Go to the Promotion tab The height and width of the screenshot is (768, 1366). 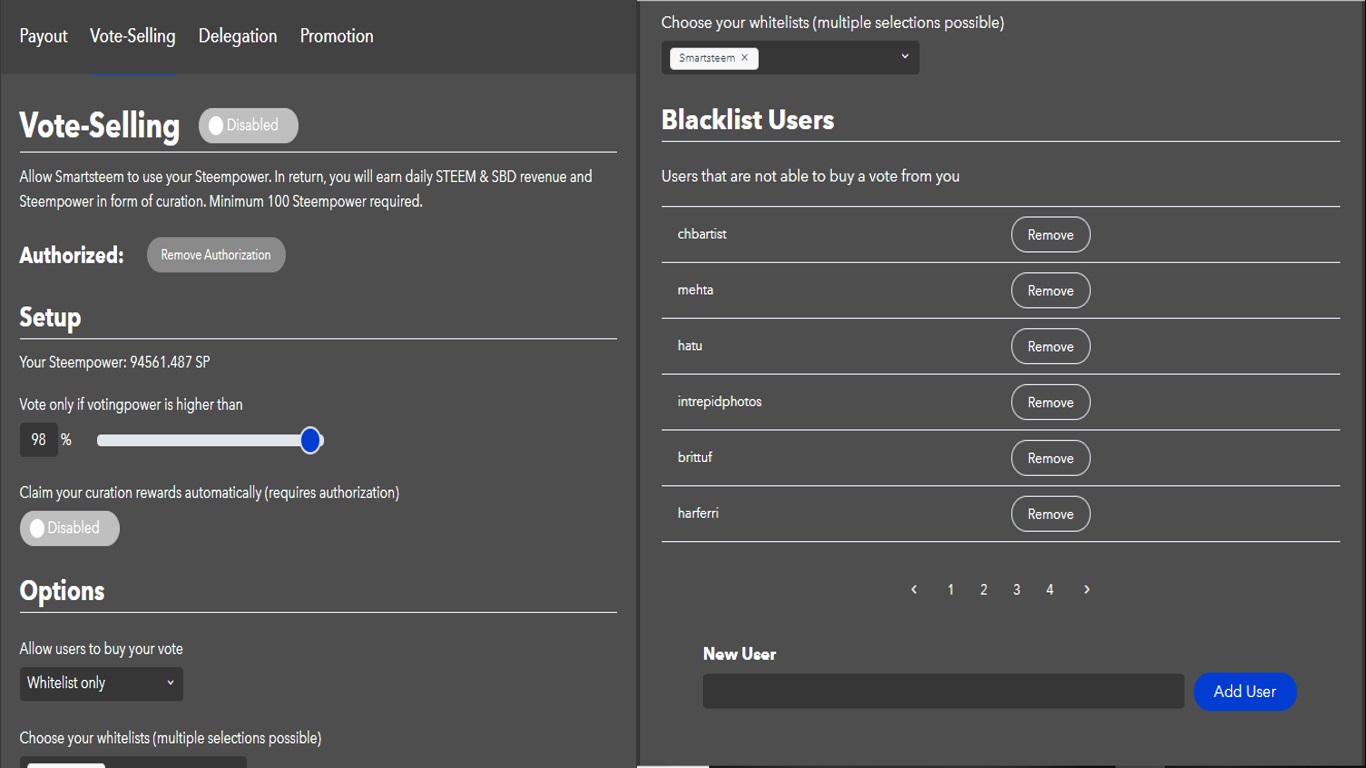[337, 36]
